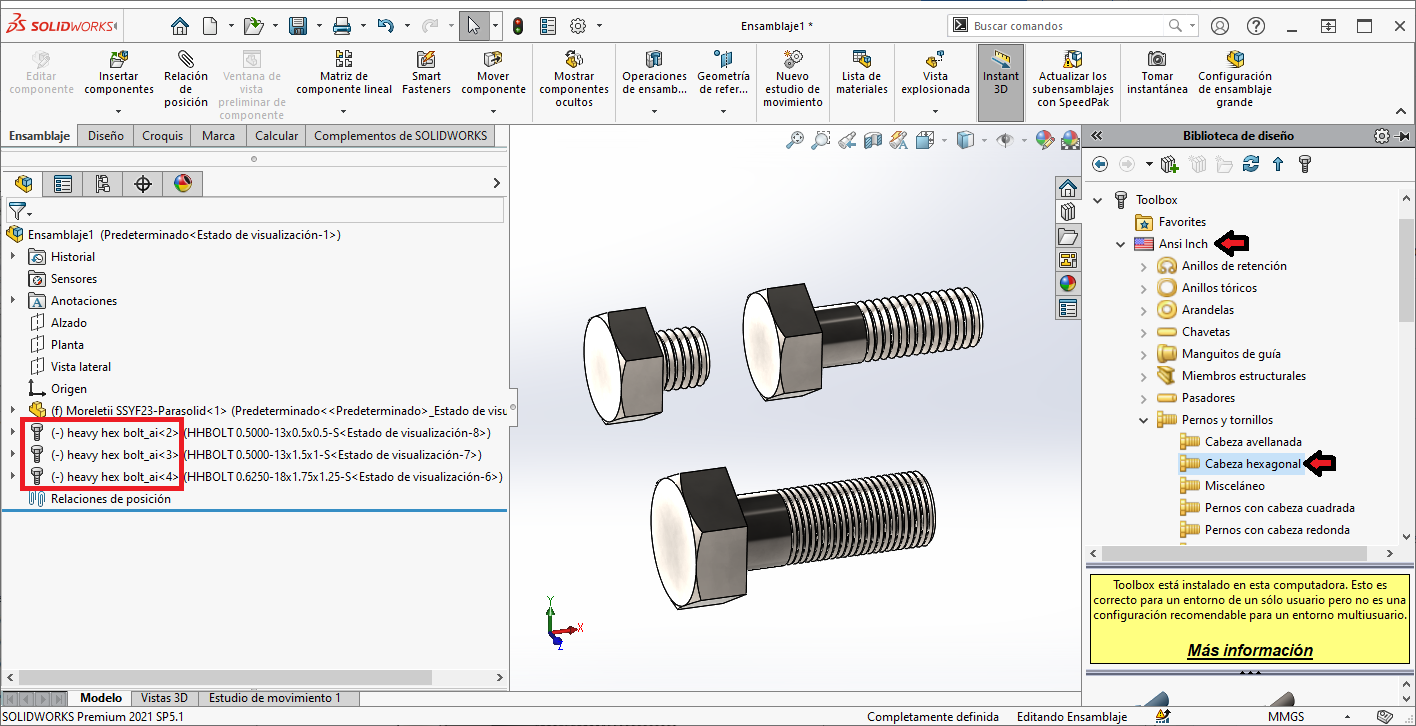Select the Cabeza hexagonal folder
Viewport: 1416px width, 726px height.
coord(1252,464)
